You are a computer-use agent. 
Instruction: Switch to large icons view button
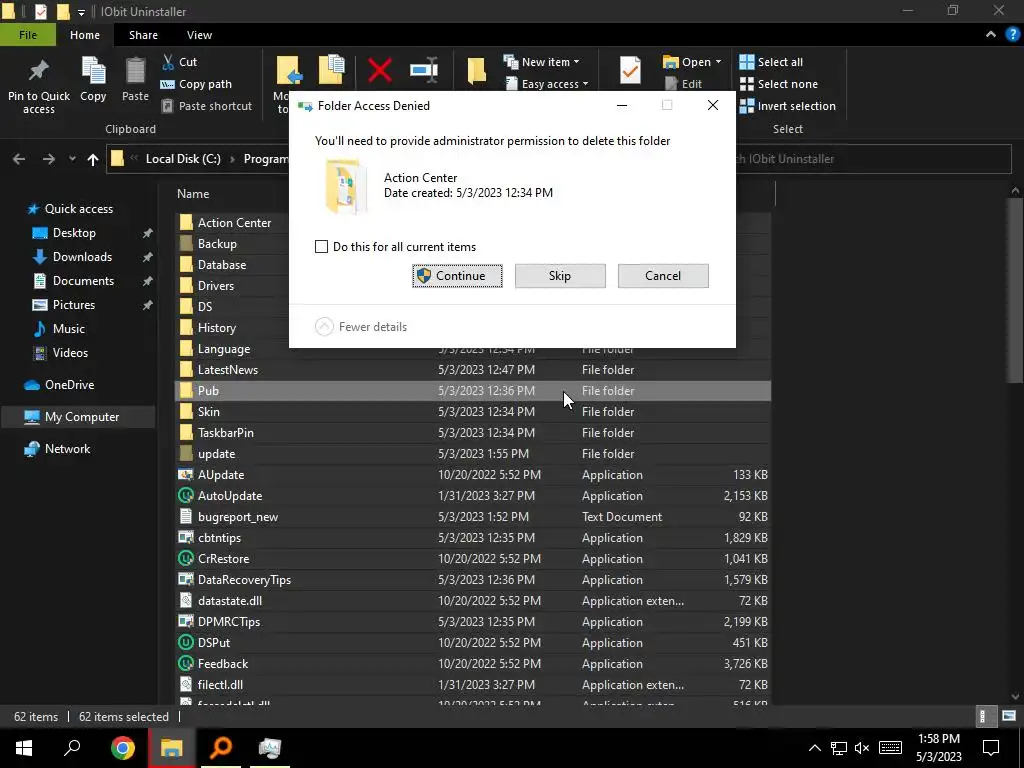click(x=1008, y=716)
